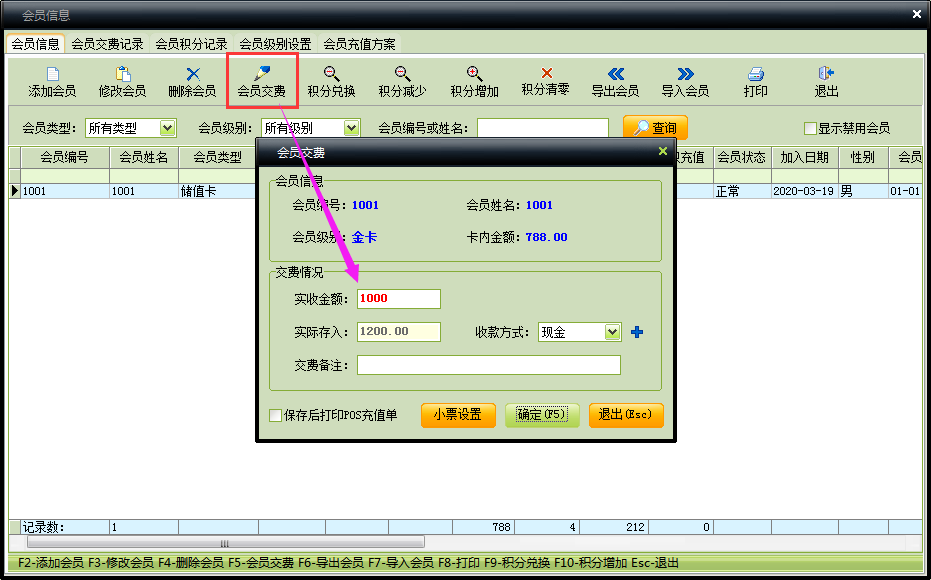Open the 会员级别 dropdown list
The height and width of the screenshot is (580, 931).
351,128
